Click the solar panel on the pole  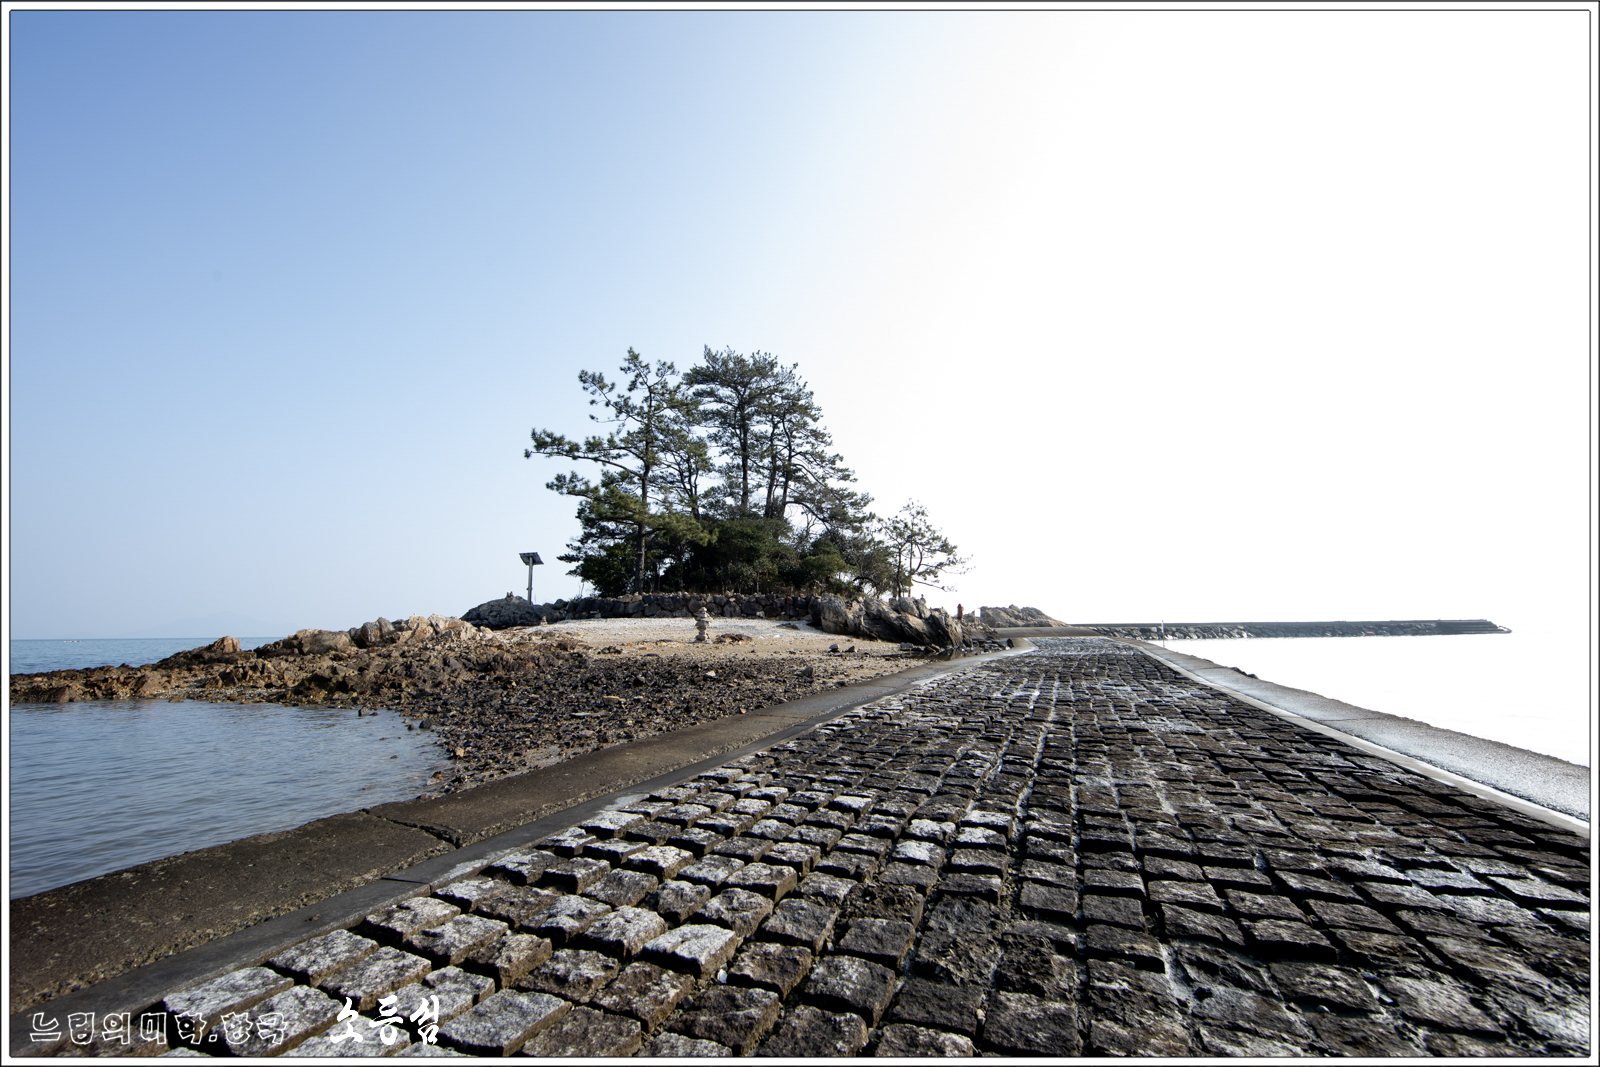tap(530, 559)
